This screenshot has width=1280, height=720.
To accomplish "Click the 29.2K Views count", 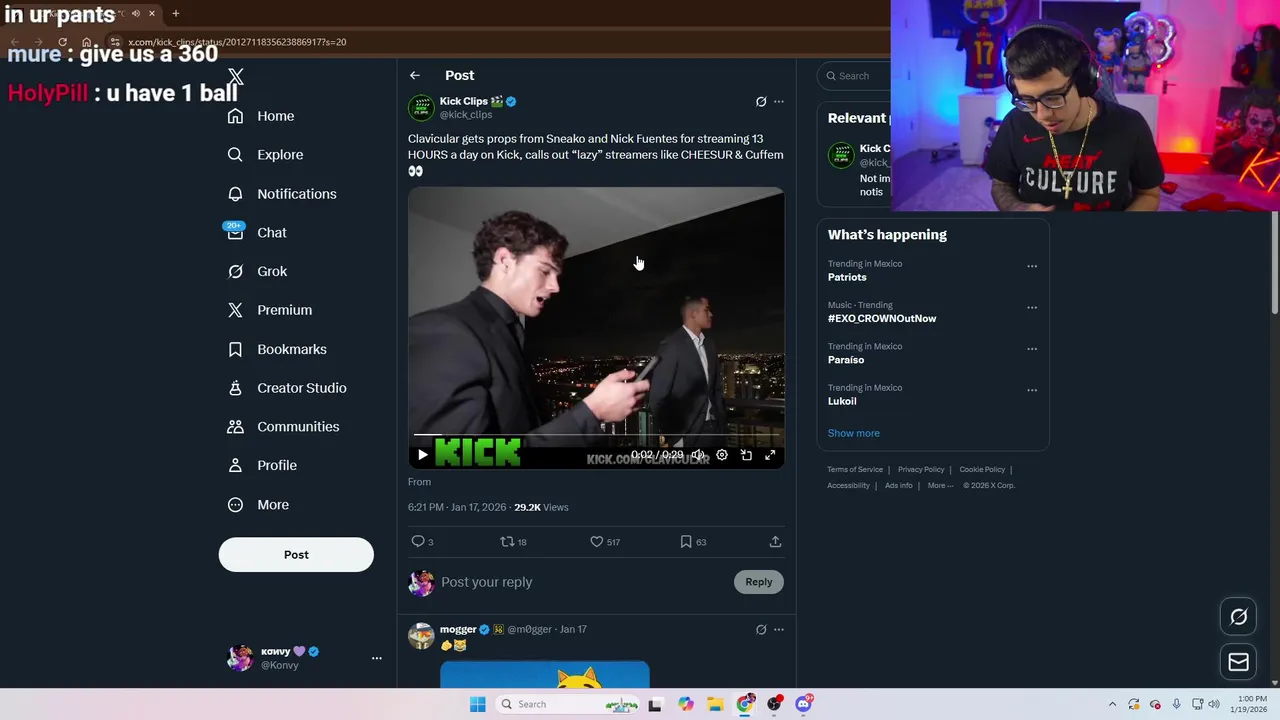I will (x=541, y=507).
